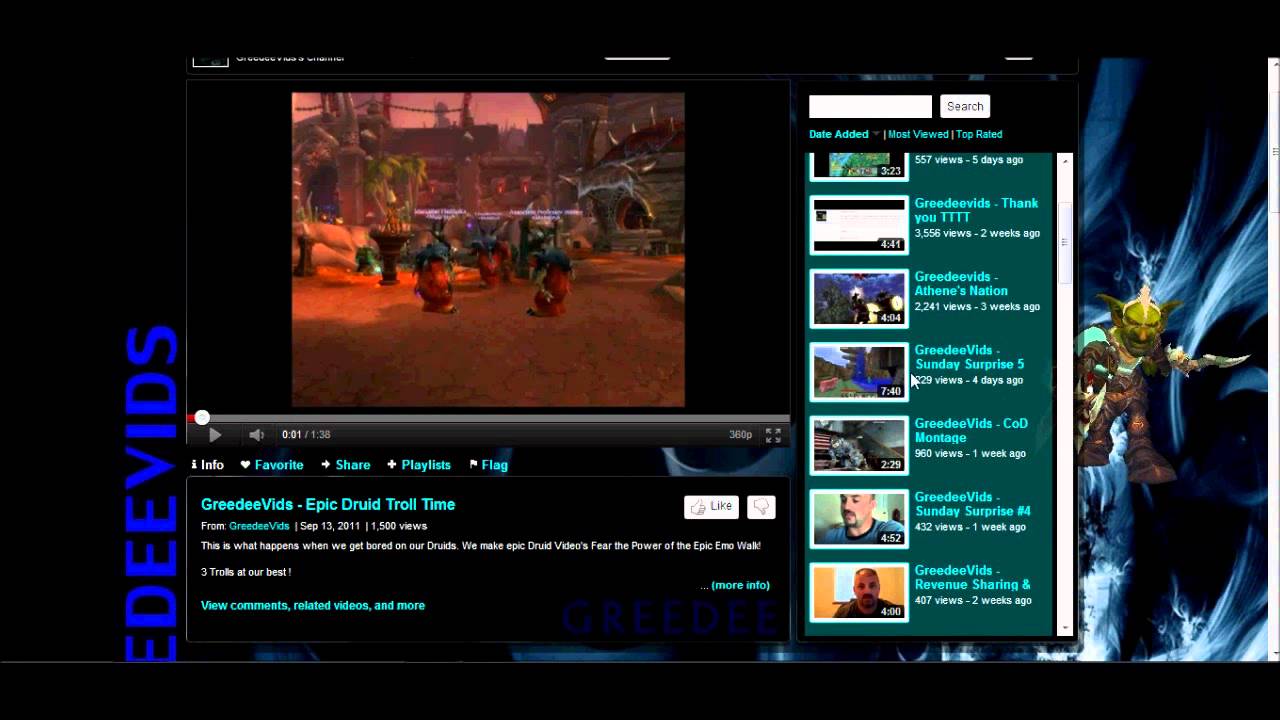The image size is (1280, 720).
Task: Sort videos by Most Viewed
Action: click(918, 134)
